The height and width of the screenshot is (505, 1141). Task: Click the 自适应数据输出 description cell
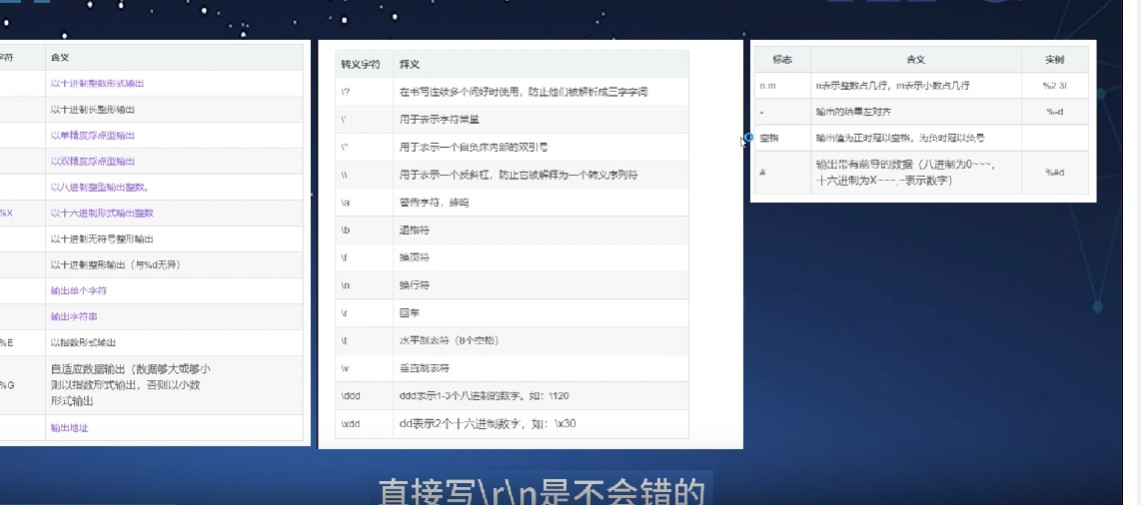tap(173, 385)
